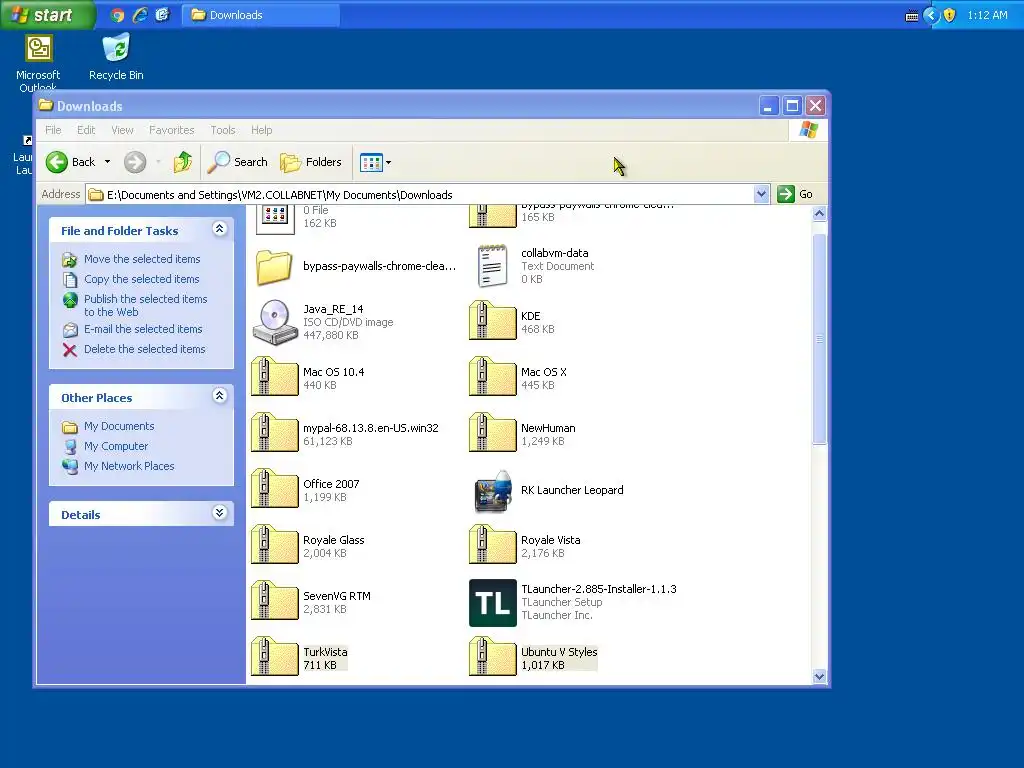1024x768 pixels.
Task: Click the Downloads taskbar button
Action: pyautogui.click(x=260, y=15)
